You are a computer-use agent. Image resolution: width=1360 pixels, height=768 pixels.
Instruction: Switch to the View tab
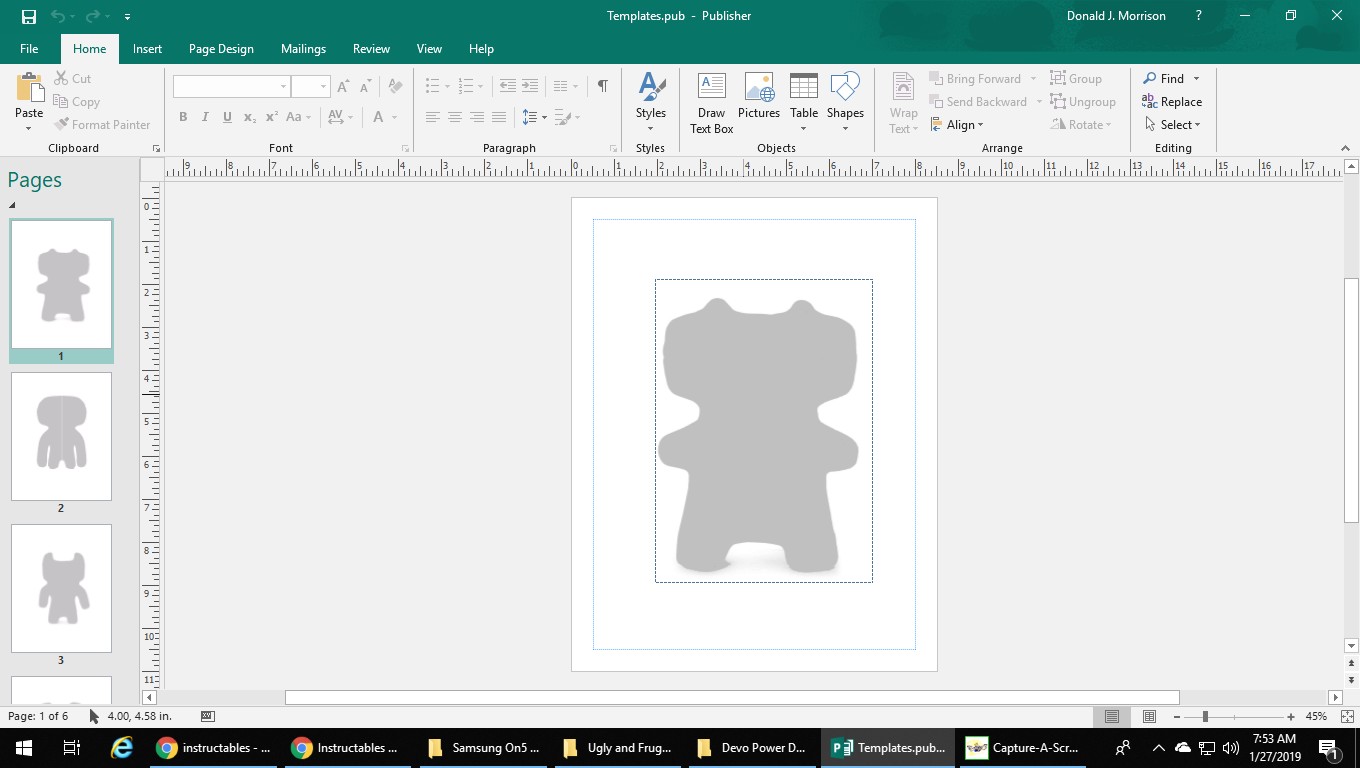(429, 48)
